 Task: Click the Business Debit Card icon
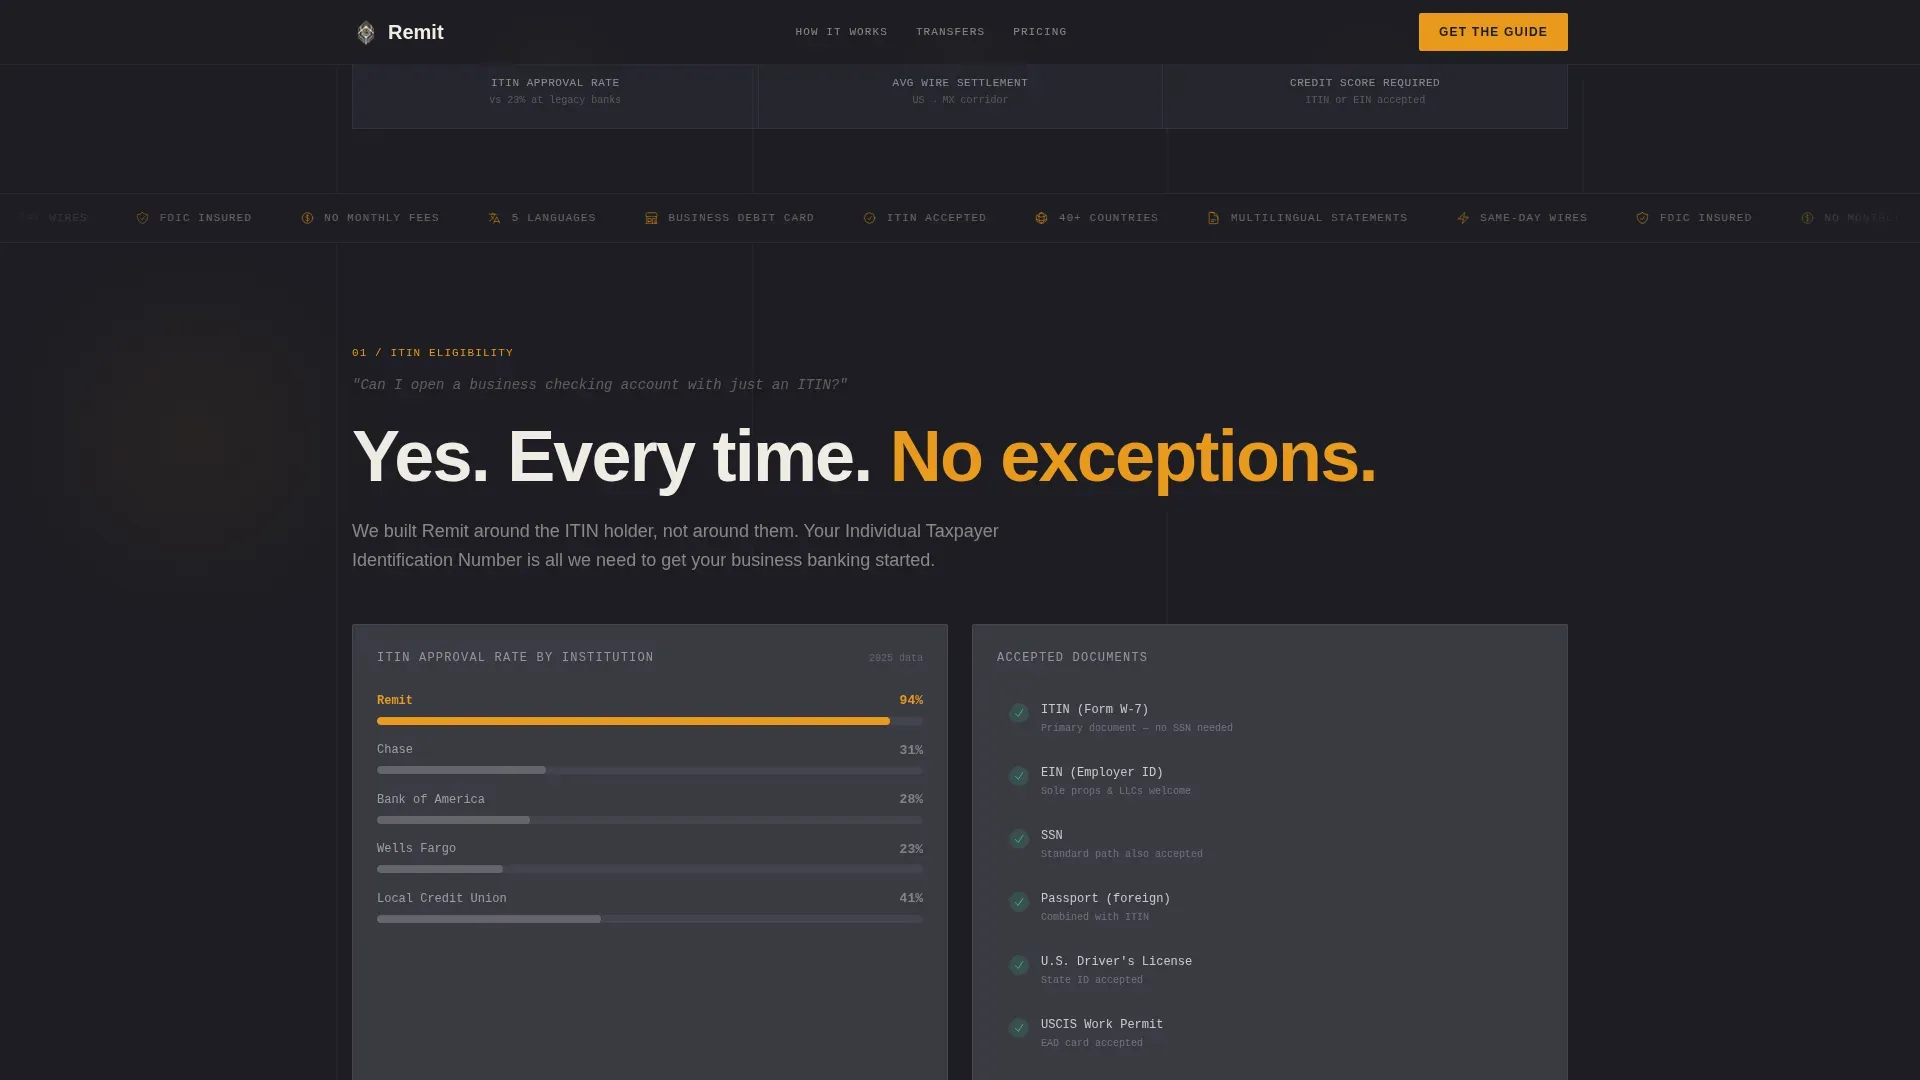tap(651, 218)
